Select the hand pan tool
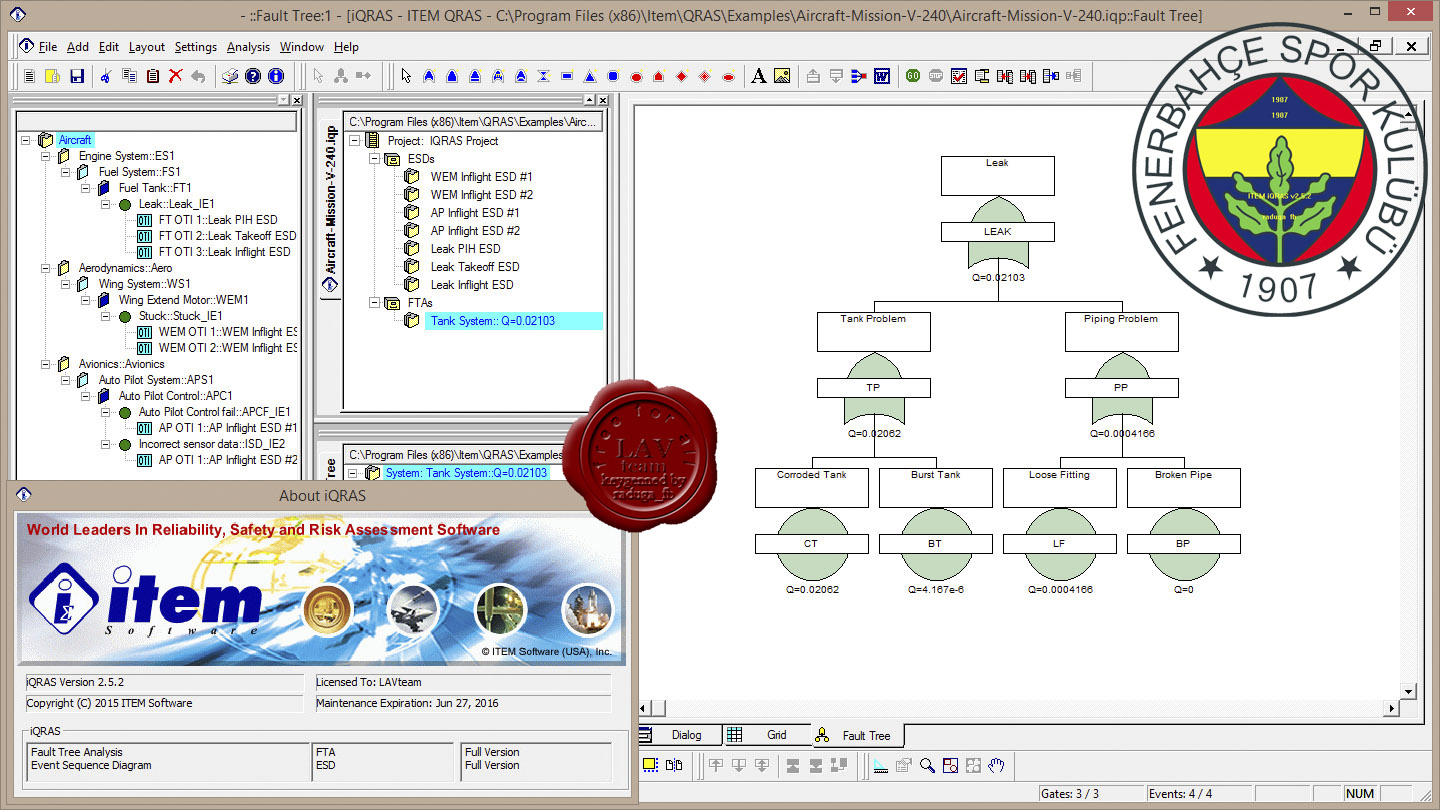The image size is (1440, 810). click(x=996, y=766)
